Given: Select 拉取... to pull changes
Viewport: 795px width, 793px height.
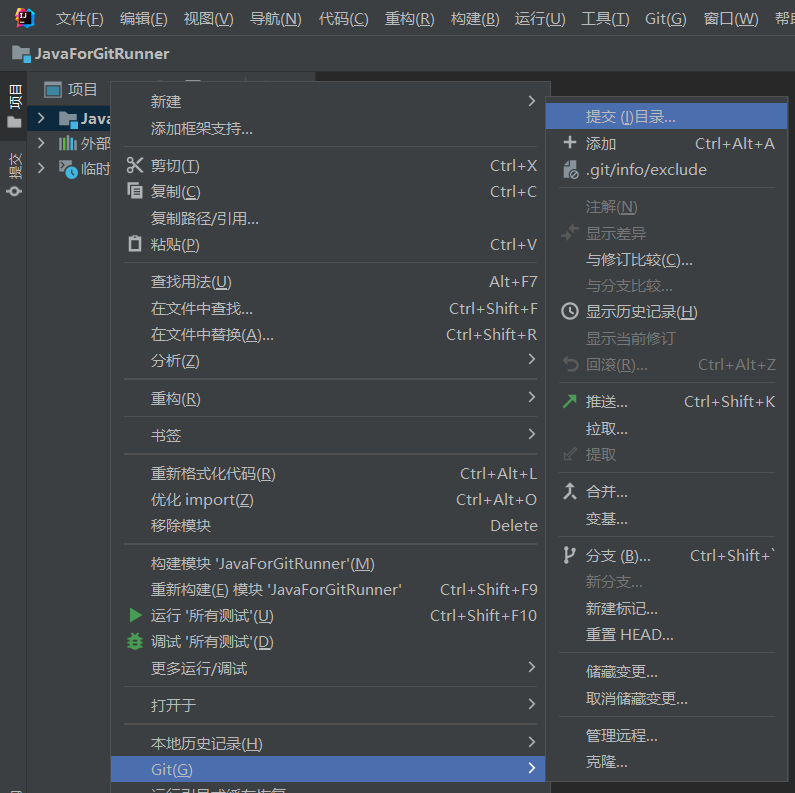Looking at the screenshot, I should [x=666, y=428].
